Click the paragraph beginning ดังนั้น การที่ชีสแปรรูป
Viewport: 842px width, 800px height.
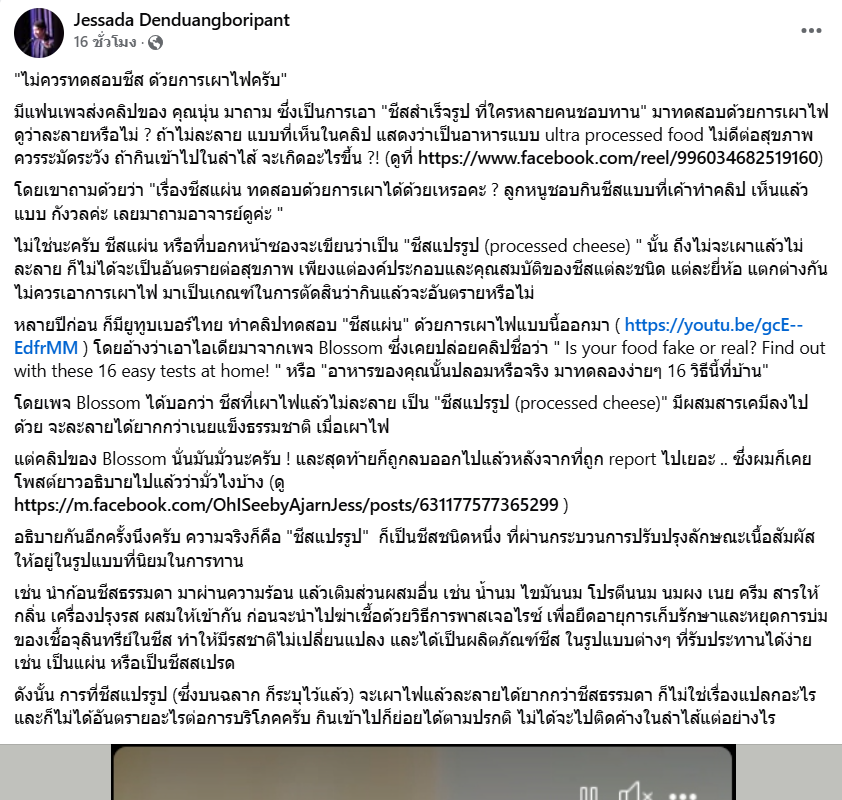pyautogui.click(x=415, y=706)
